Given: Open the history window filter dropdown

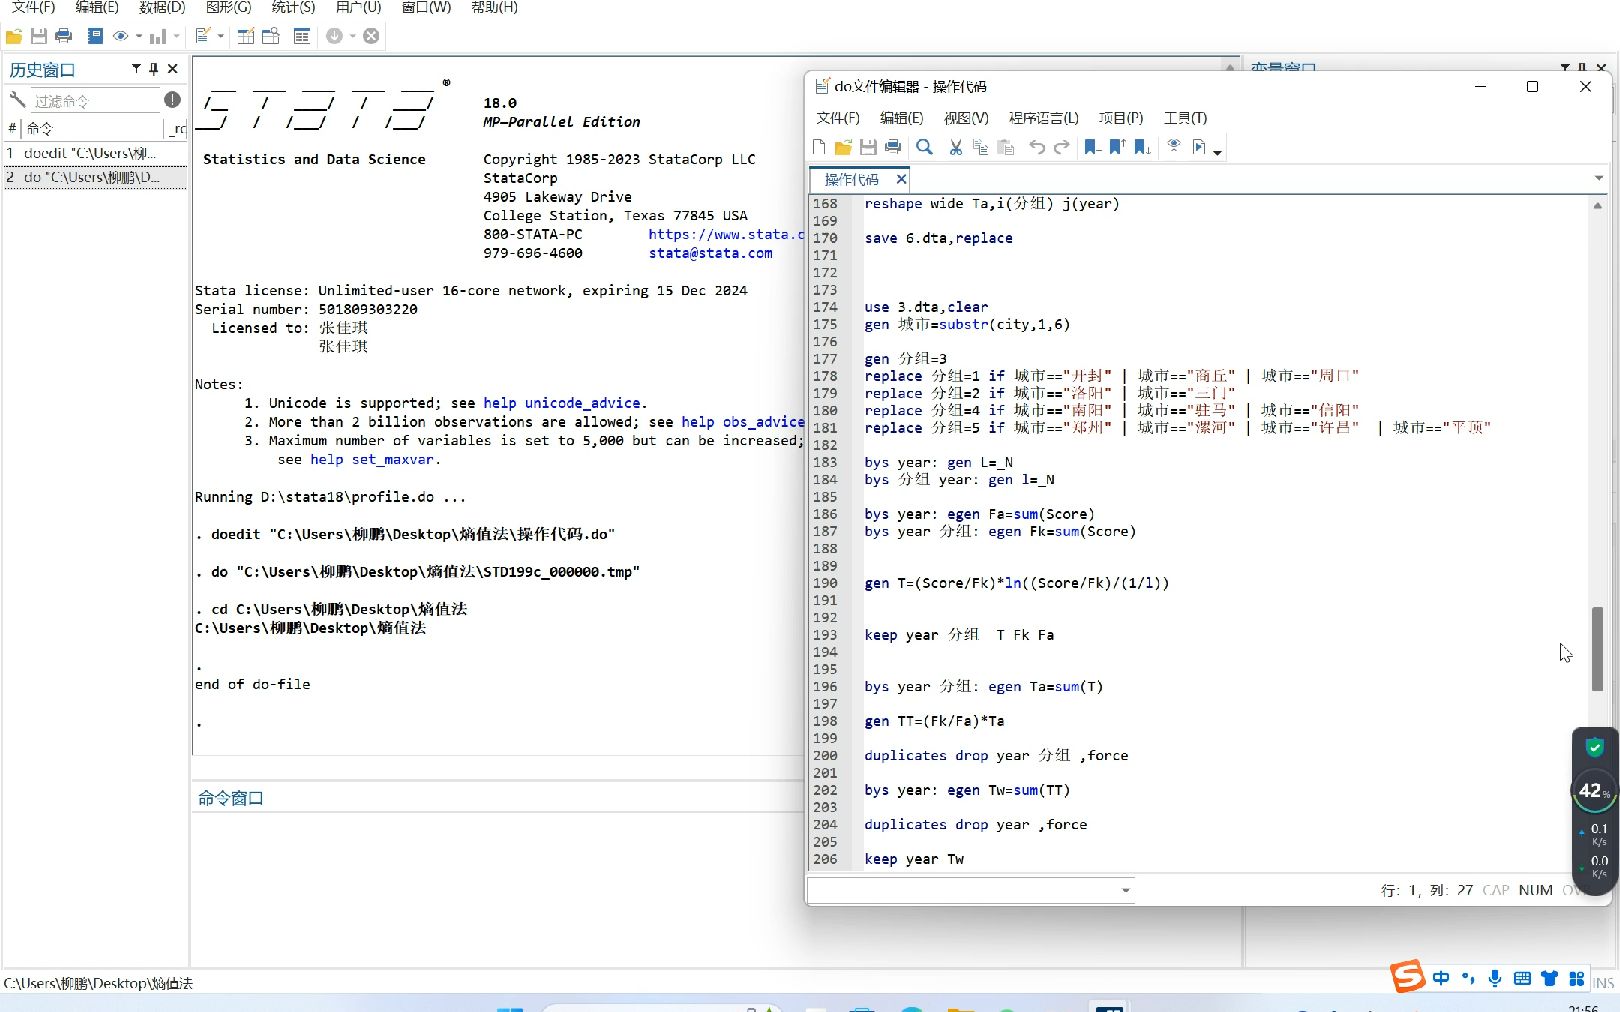Looking at the screenshot, I should pyautogui.click(x=136, y=69).
